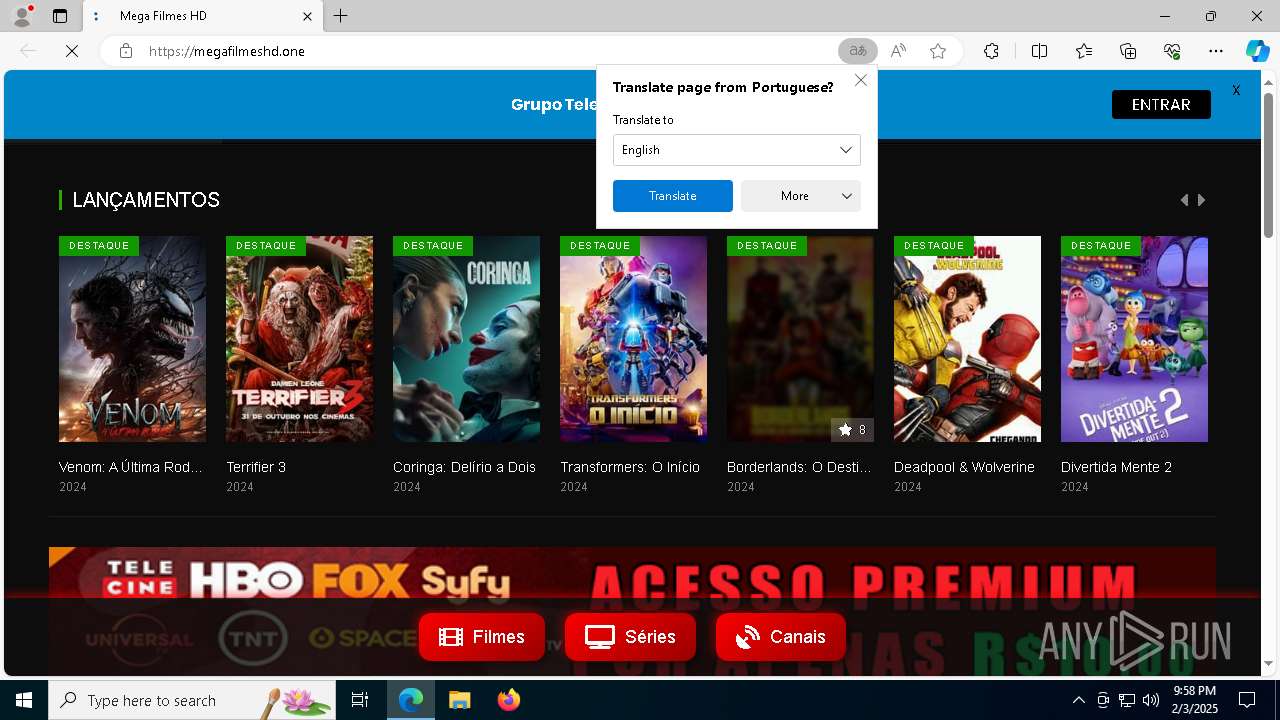The height and width of the screenshot is (720, 1280).
Task: Add page to favorites star
Action: click(938, 51)
